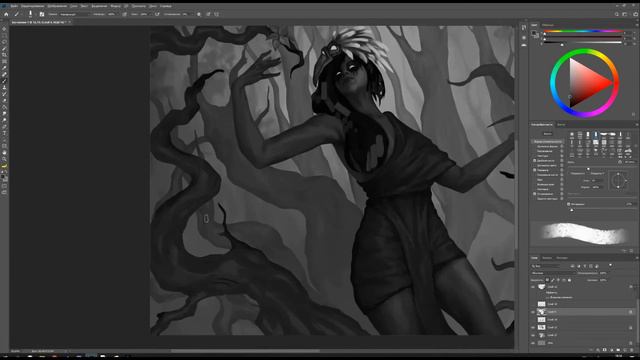Open the layer filter kind dropdown
Viewport: 640px width, 360px height.
coord(545,266)
